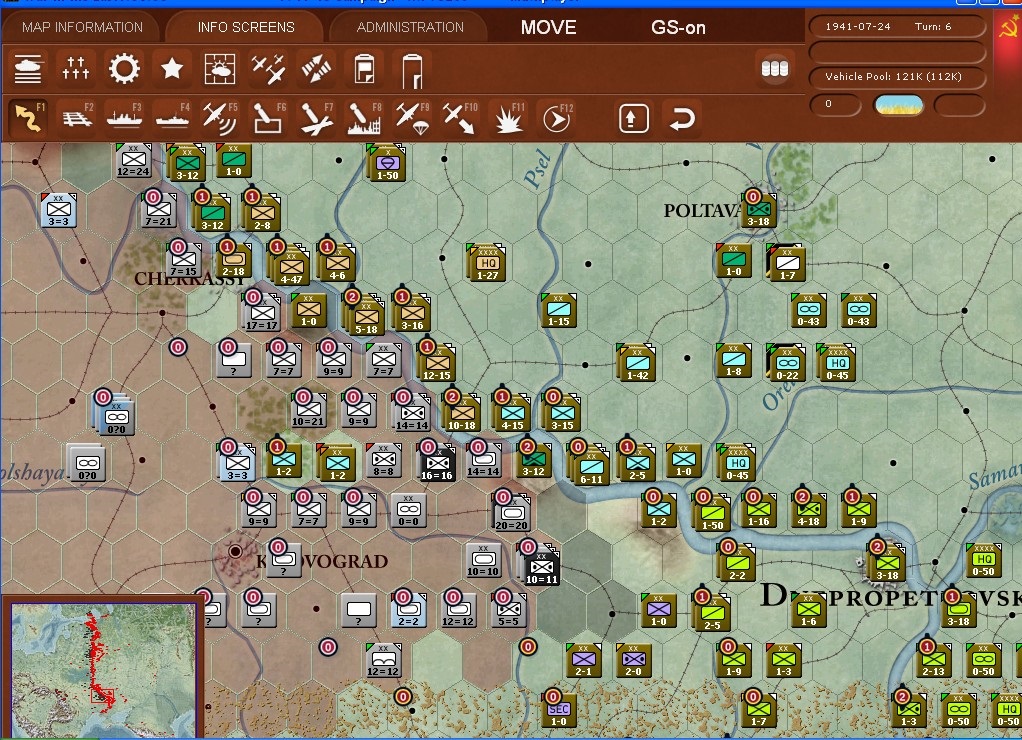
Task: Select the F3 naval transport mode
Action: point(124,118)
